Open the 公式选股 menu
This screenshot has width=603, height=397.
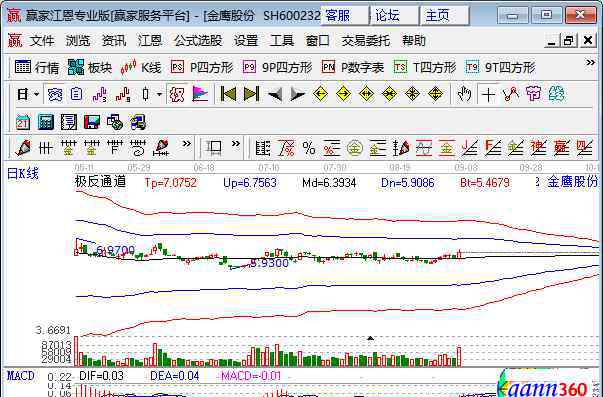[x=198, y=40]
